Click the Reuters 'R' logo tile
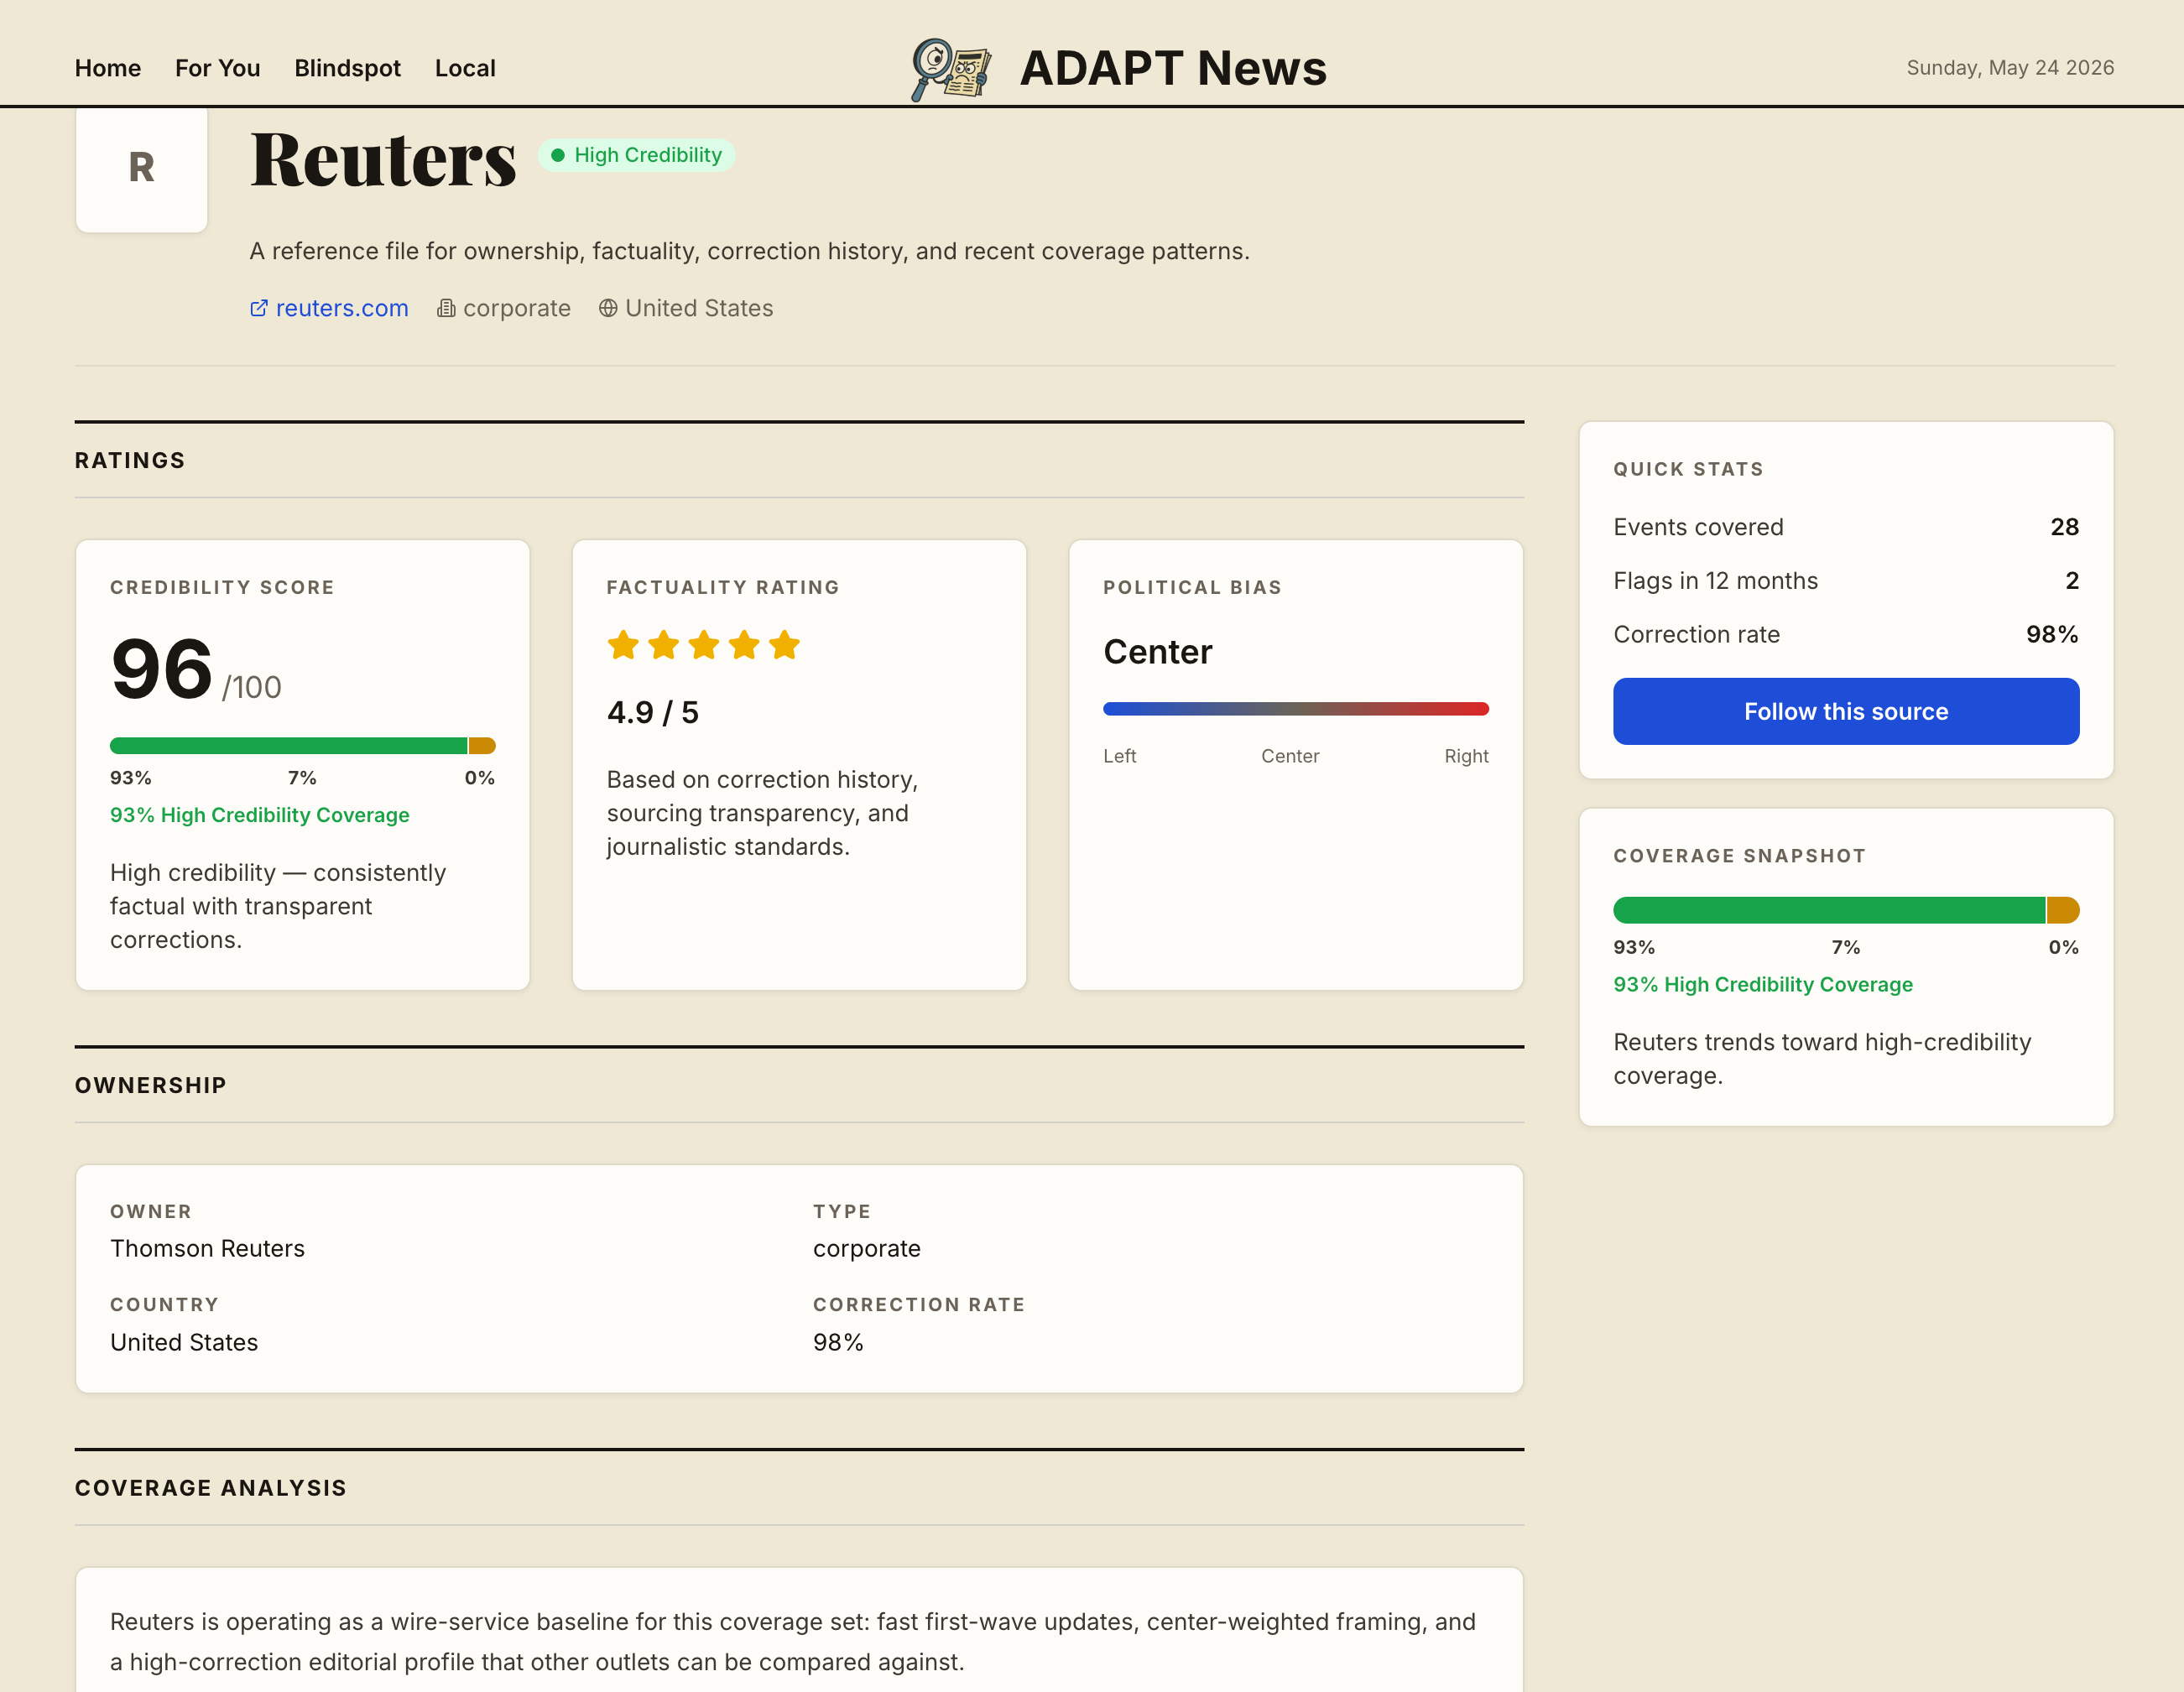This screenshot has height=1692, width=2184. [x=142, y=168]
